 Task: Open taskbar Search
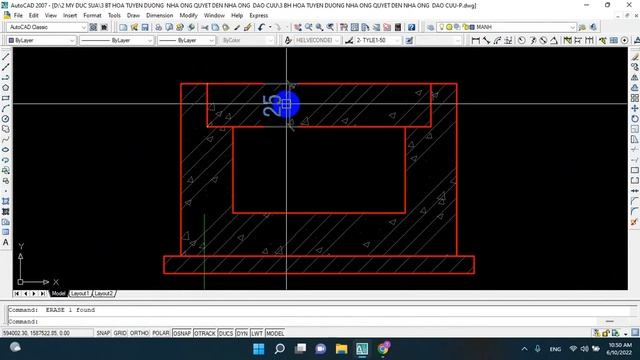click(280, 349)
